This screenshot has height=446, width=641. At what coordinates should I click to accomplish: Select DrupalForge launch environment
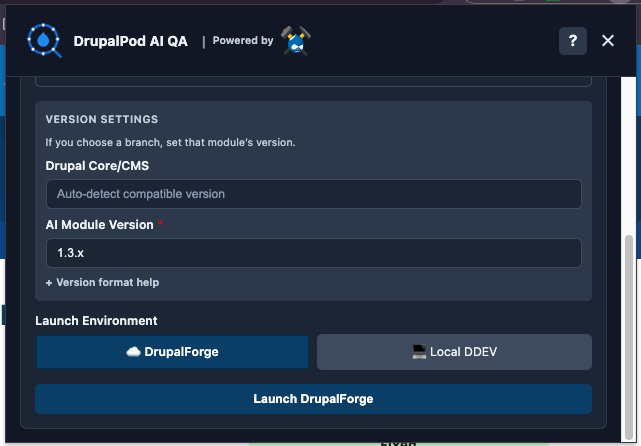click(x=172, y=352)
